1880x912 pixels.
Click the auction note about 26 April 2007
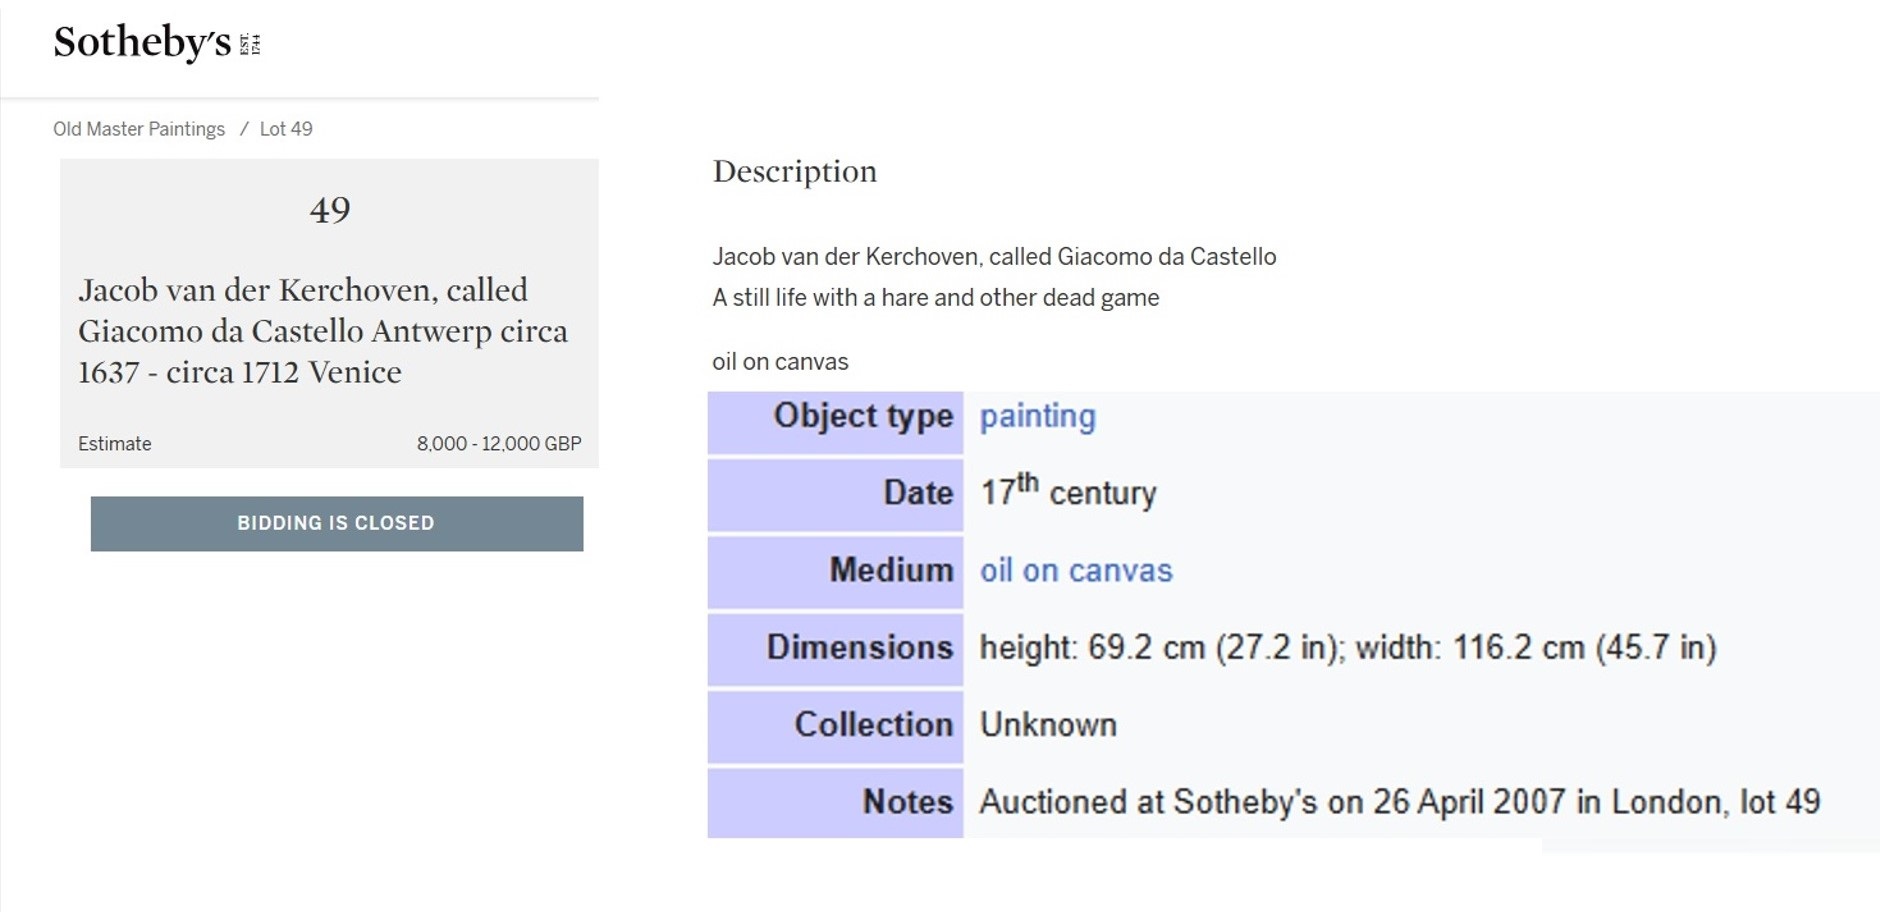pyautogui.click(x=1399, y=802)
